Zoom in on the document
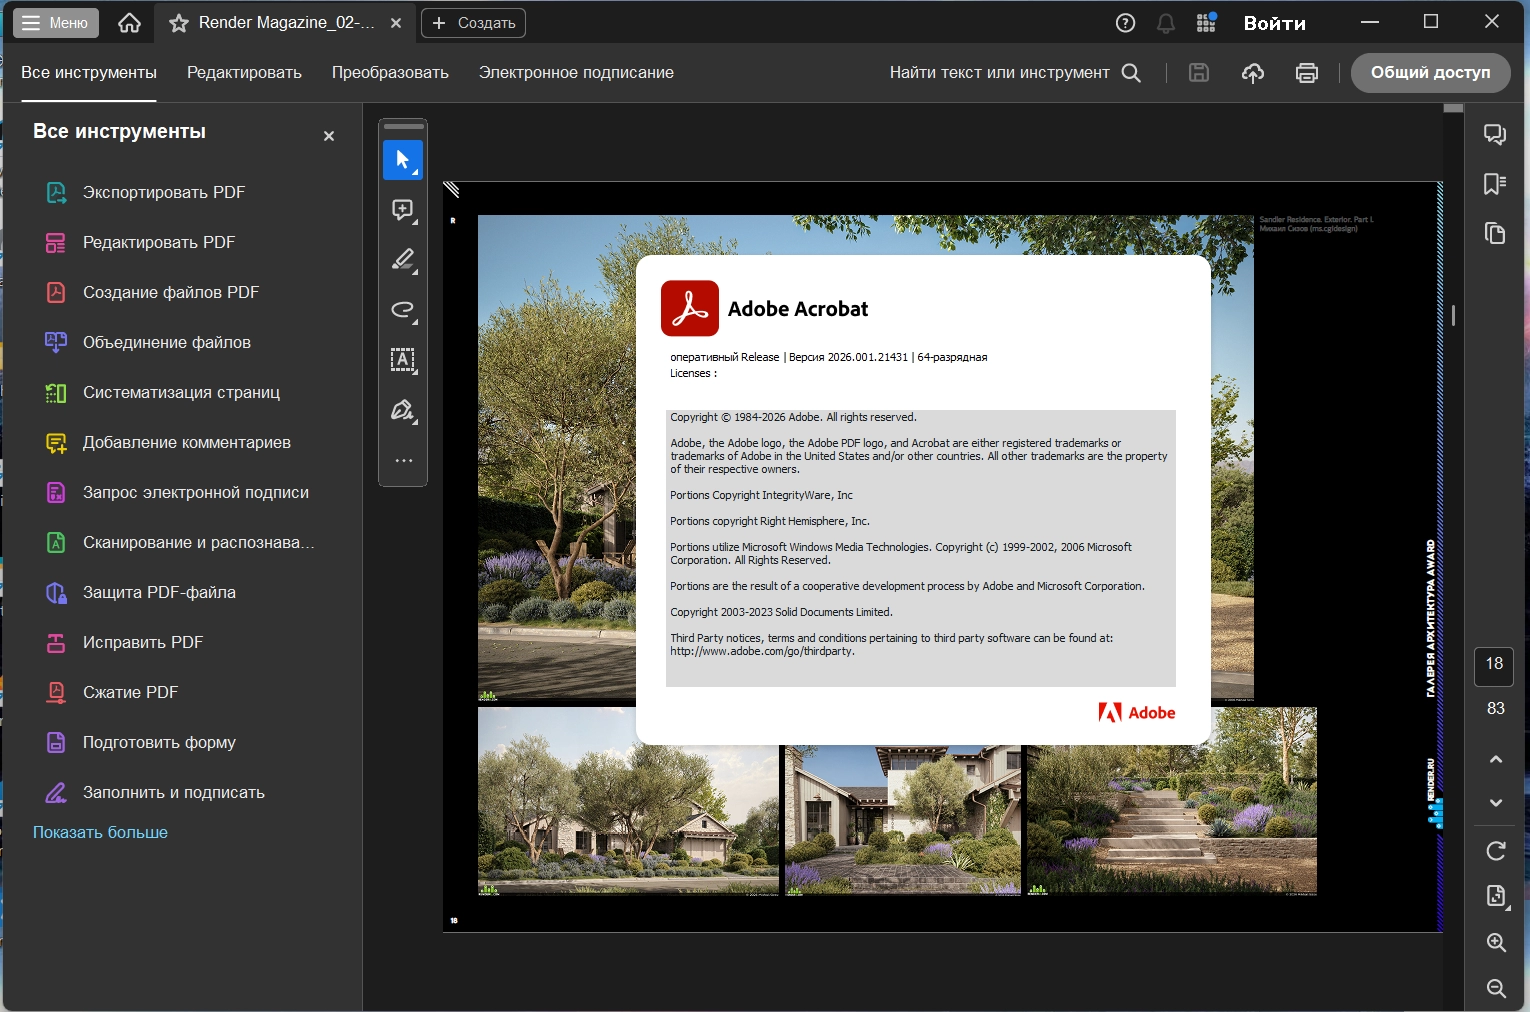The image size is (1530, 1012). (x=1495, y=942)
